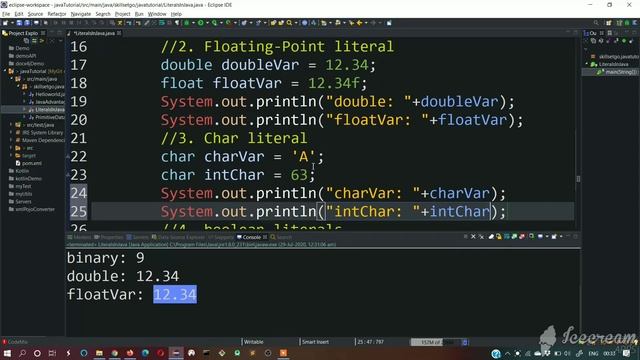Click the Save toolbar icon

pos(19,23)
